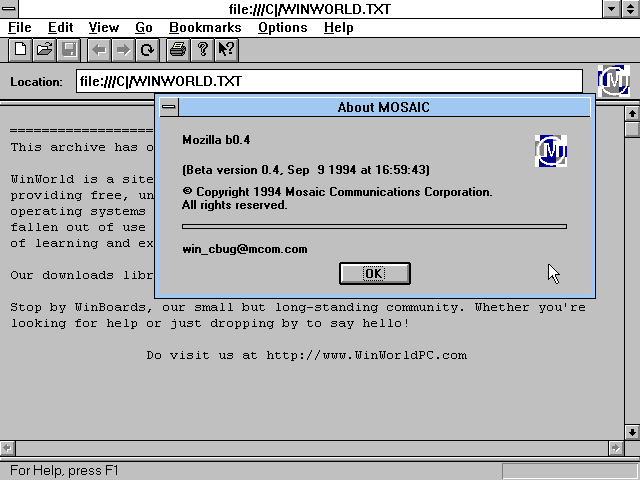
Task: Click the New Document toolbar icon
Action: pos(20,50)
